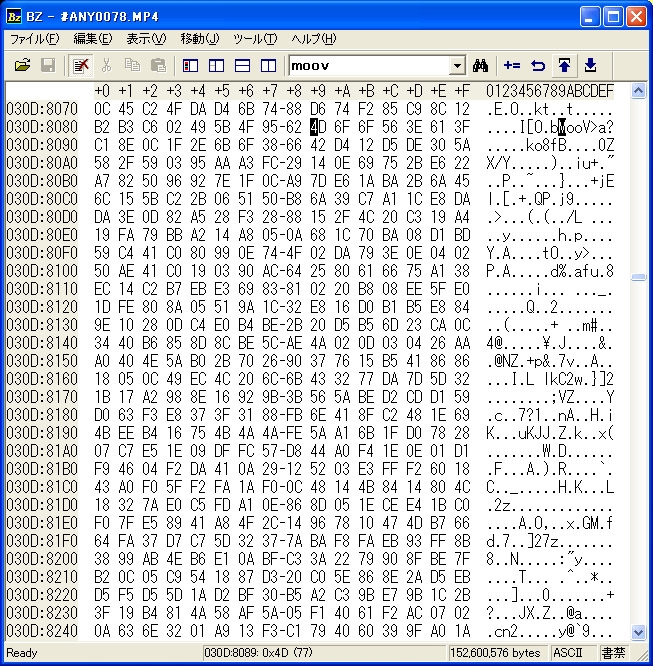Open the ヘルプ(H) menu
653x666 pixels.
(x=314, y=39)
